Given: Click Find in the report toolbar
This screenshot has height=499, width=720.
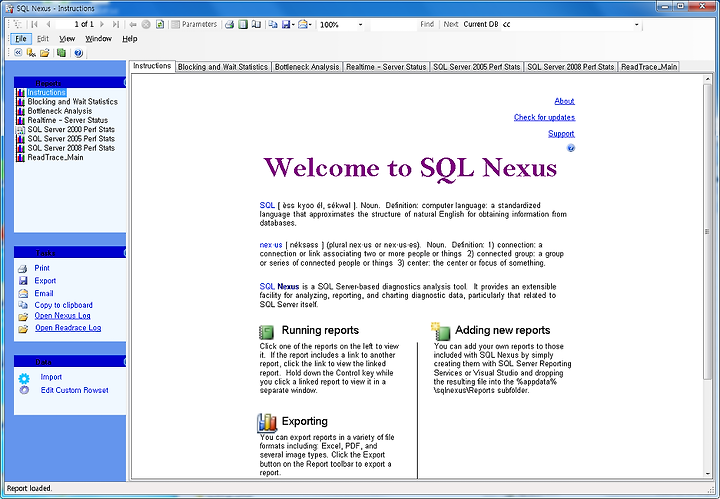Looking at the screenshot, I should [x=427, y=24].
